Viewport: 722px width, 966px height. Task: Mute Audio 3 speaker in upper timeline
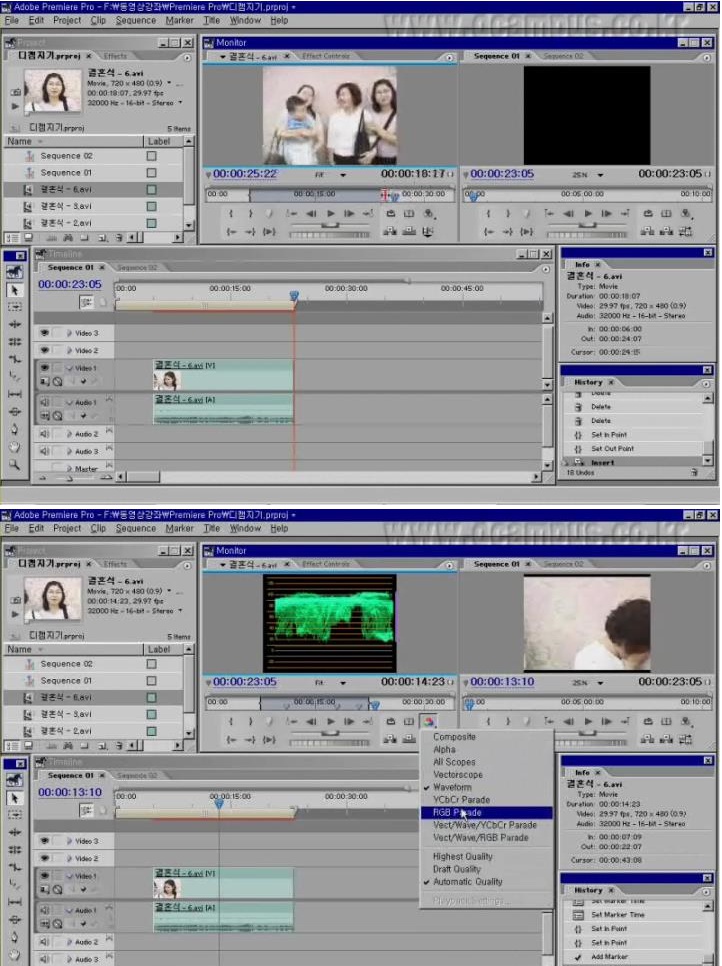click(x=44, y=452)
